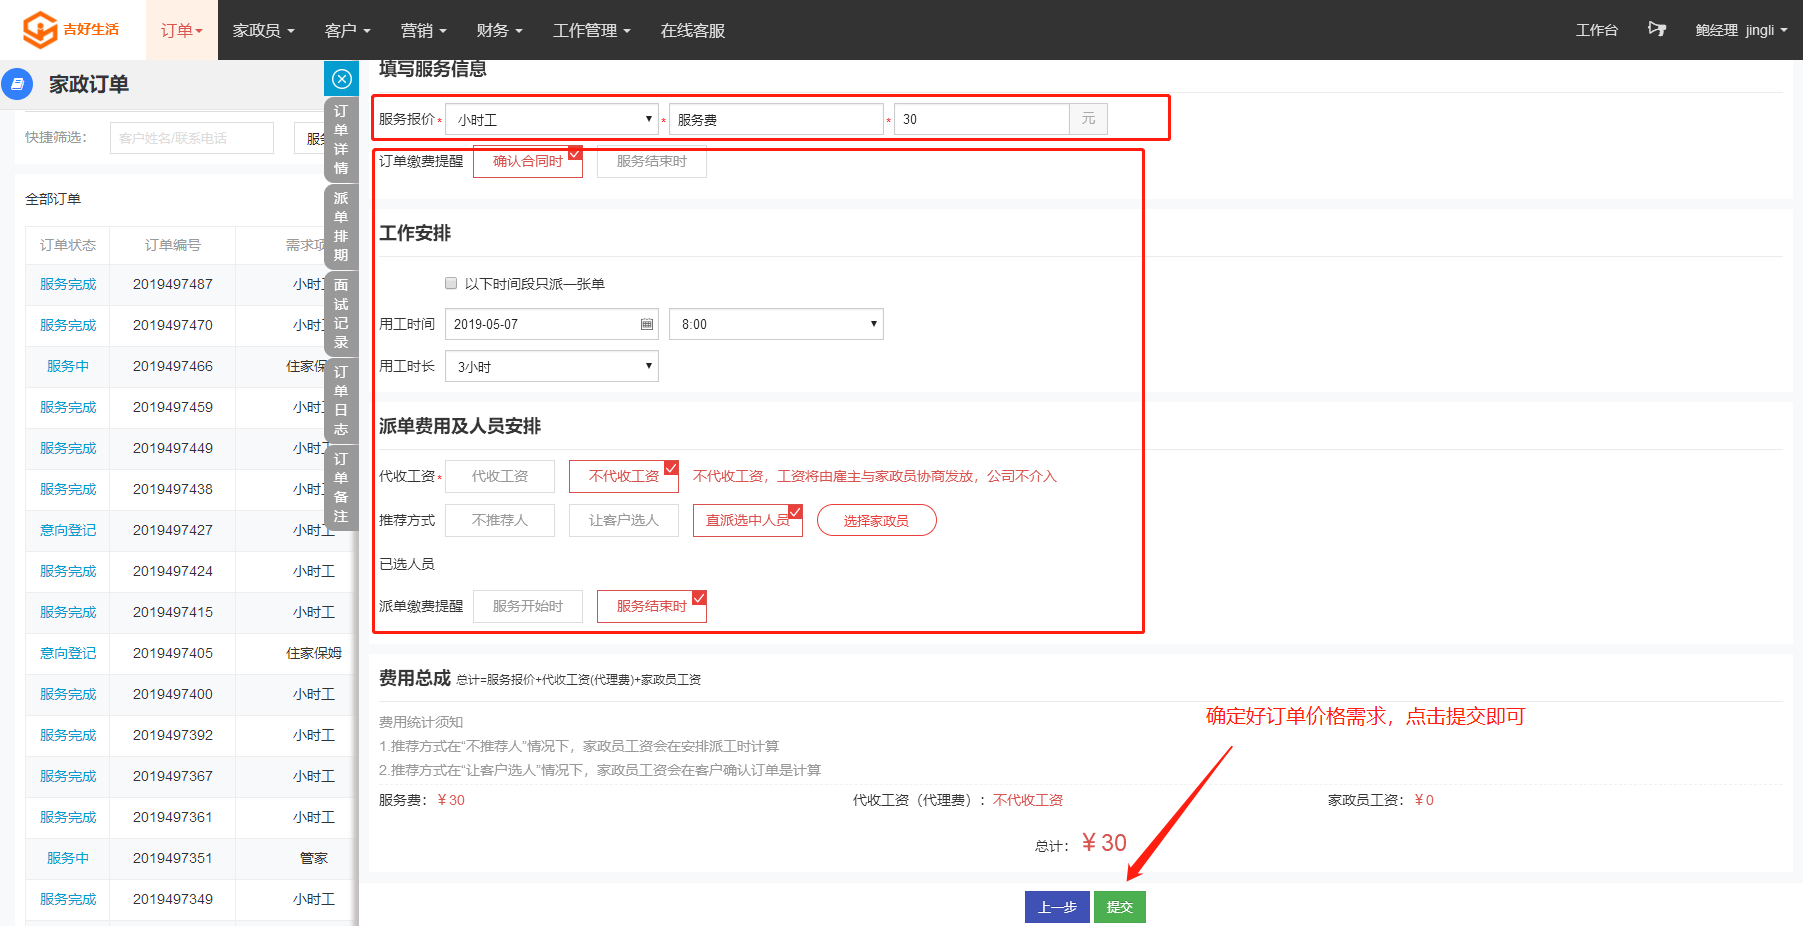Open the 意向登记 status of order 2019497405
Image resolution: width=1803 pixels, height=926 pixels.
pyautogui.click(x=68, y=653)
